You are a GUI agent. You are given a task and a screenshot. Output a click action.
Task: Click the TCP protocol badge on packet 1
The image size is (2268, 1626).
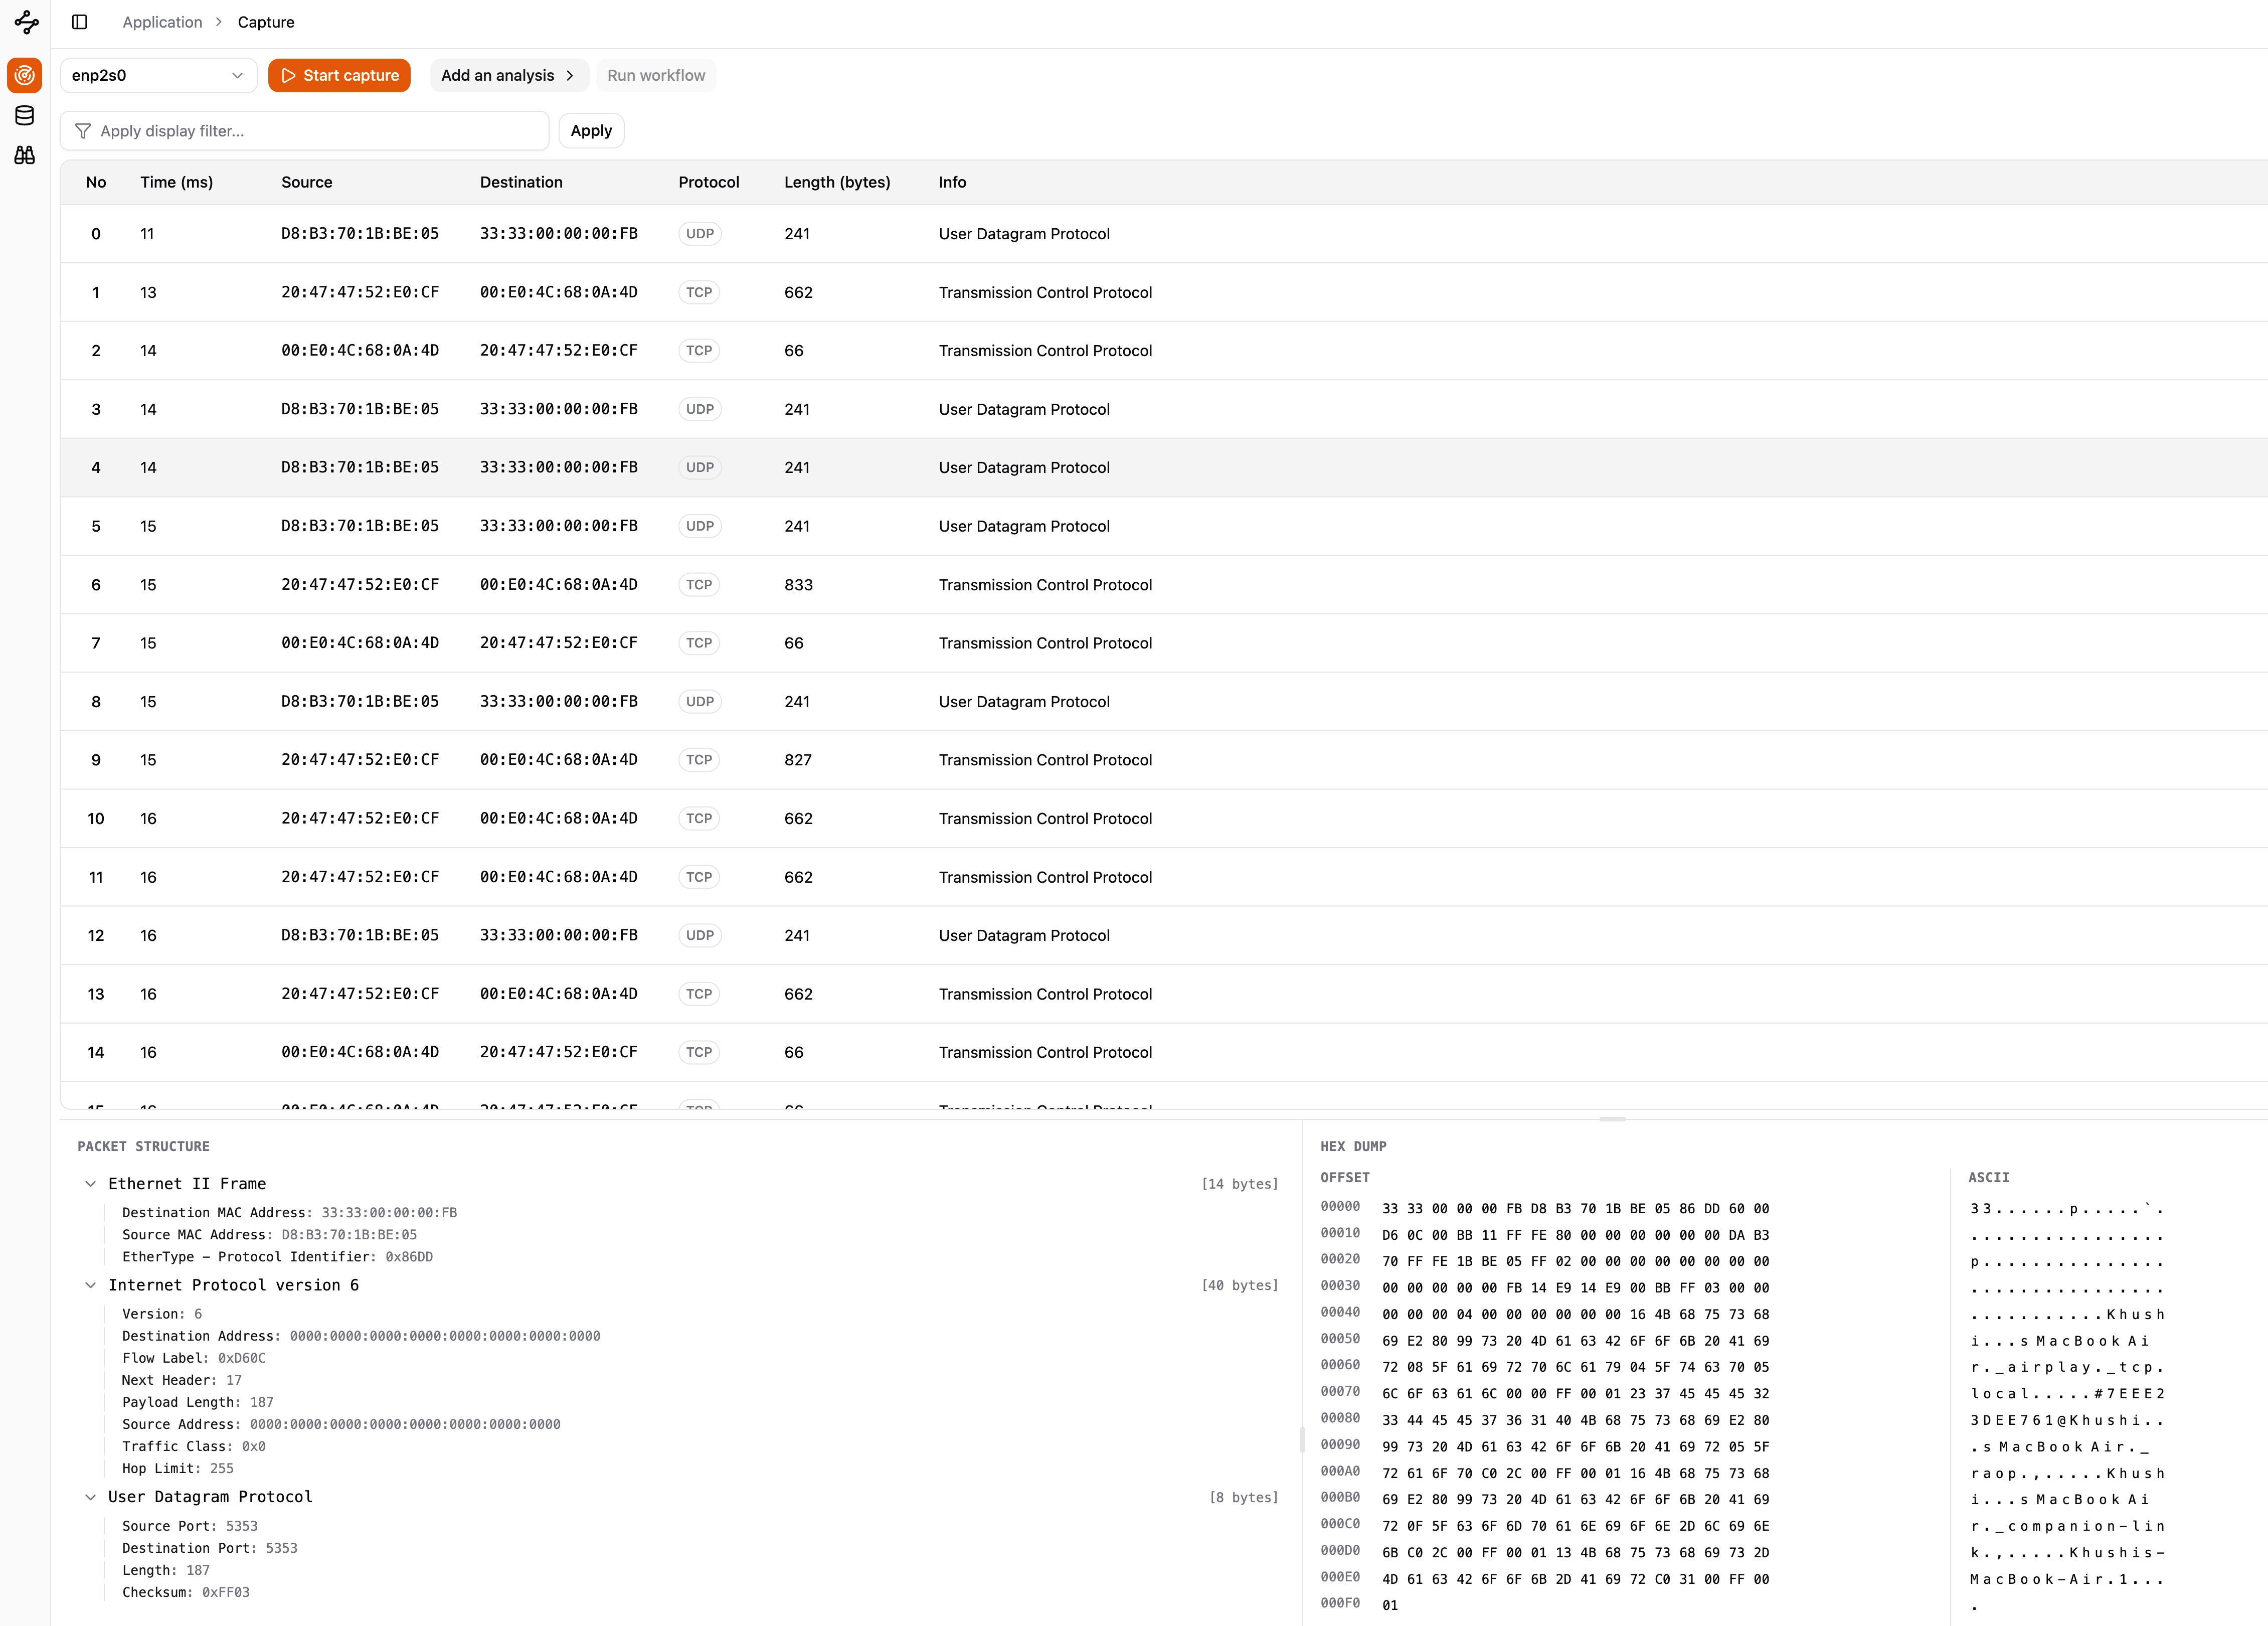[x=699, y=292]
